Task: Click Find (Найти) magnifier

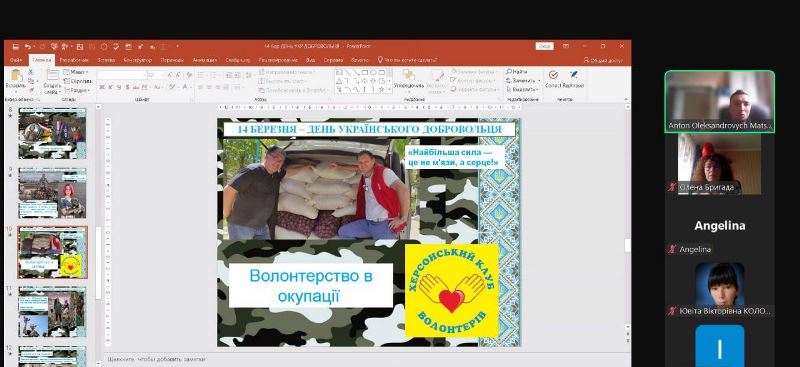Action: click(x=517, y=72)
